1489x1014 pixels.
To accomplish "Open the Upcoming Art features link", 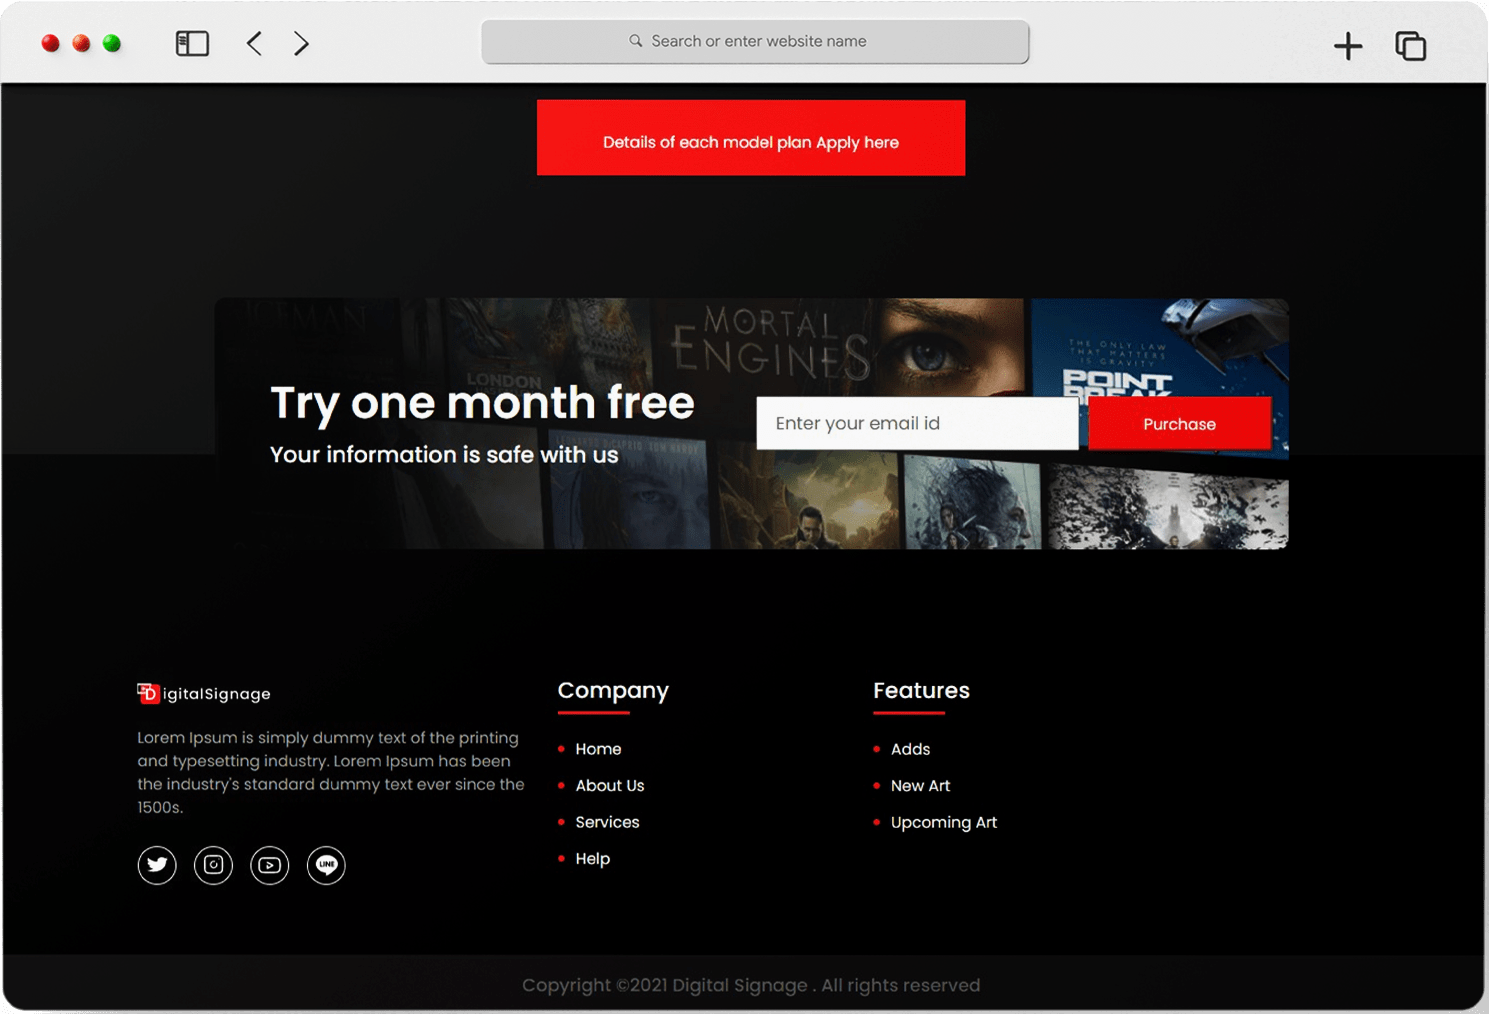I will point(943,822).
